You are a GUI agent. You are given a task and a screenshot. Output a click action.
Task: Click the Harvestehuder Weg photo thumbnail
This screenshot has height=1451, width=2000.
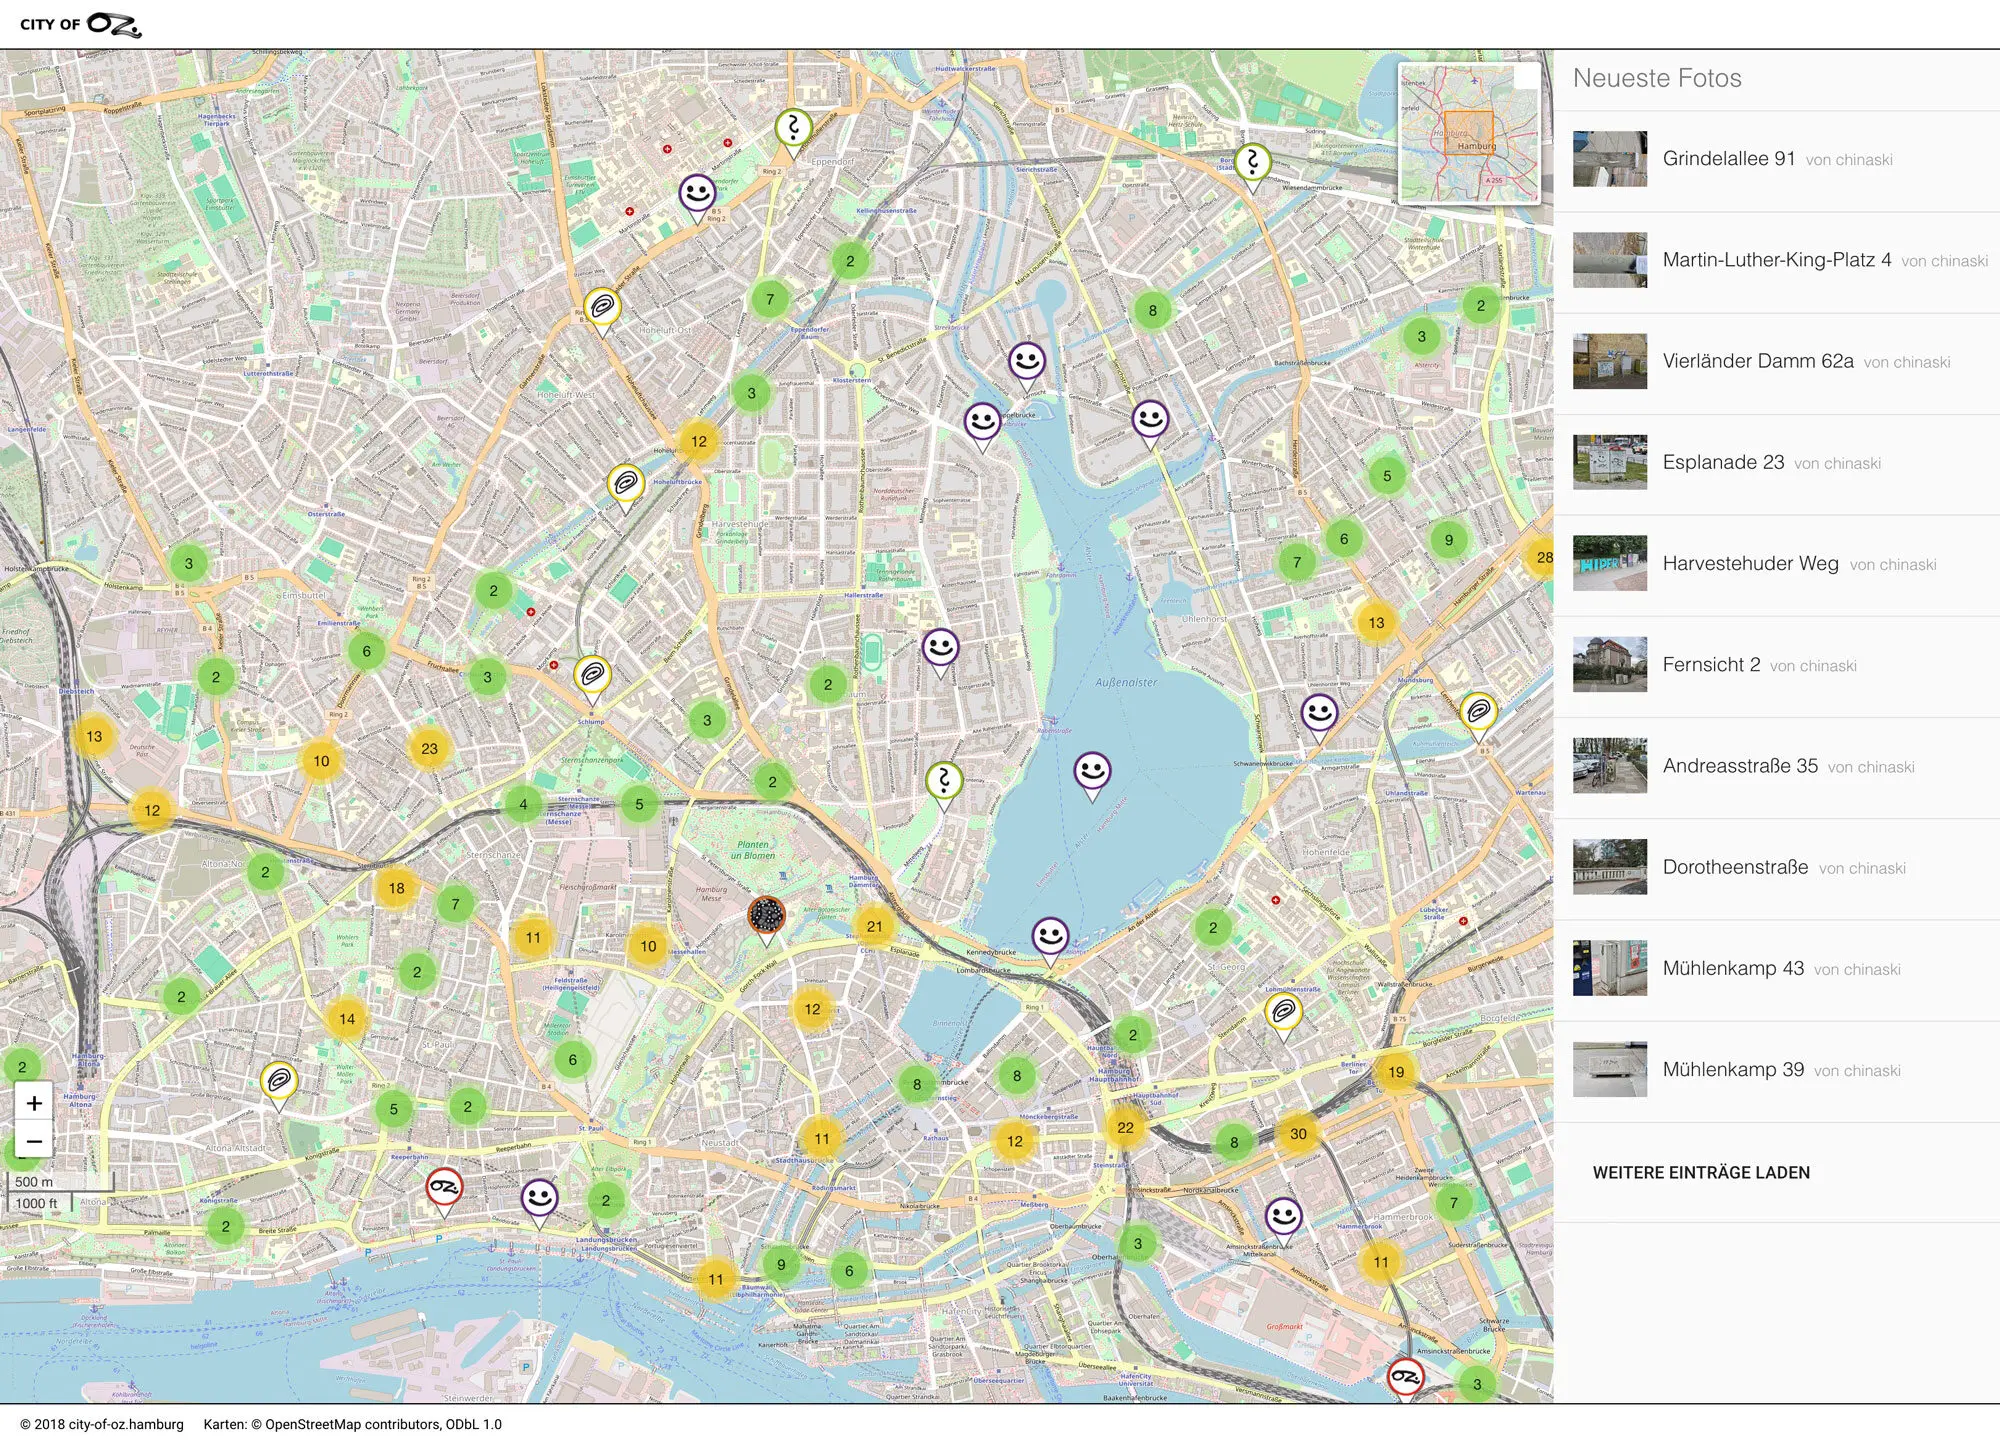point(1609,563)
